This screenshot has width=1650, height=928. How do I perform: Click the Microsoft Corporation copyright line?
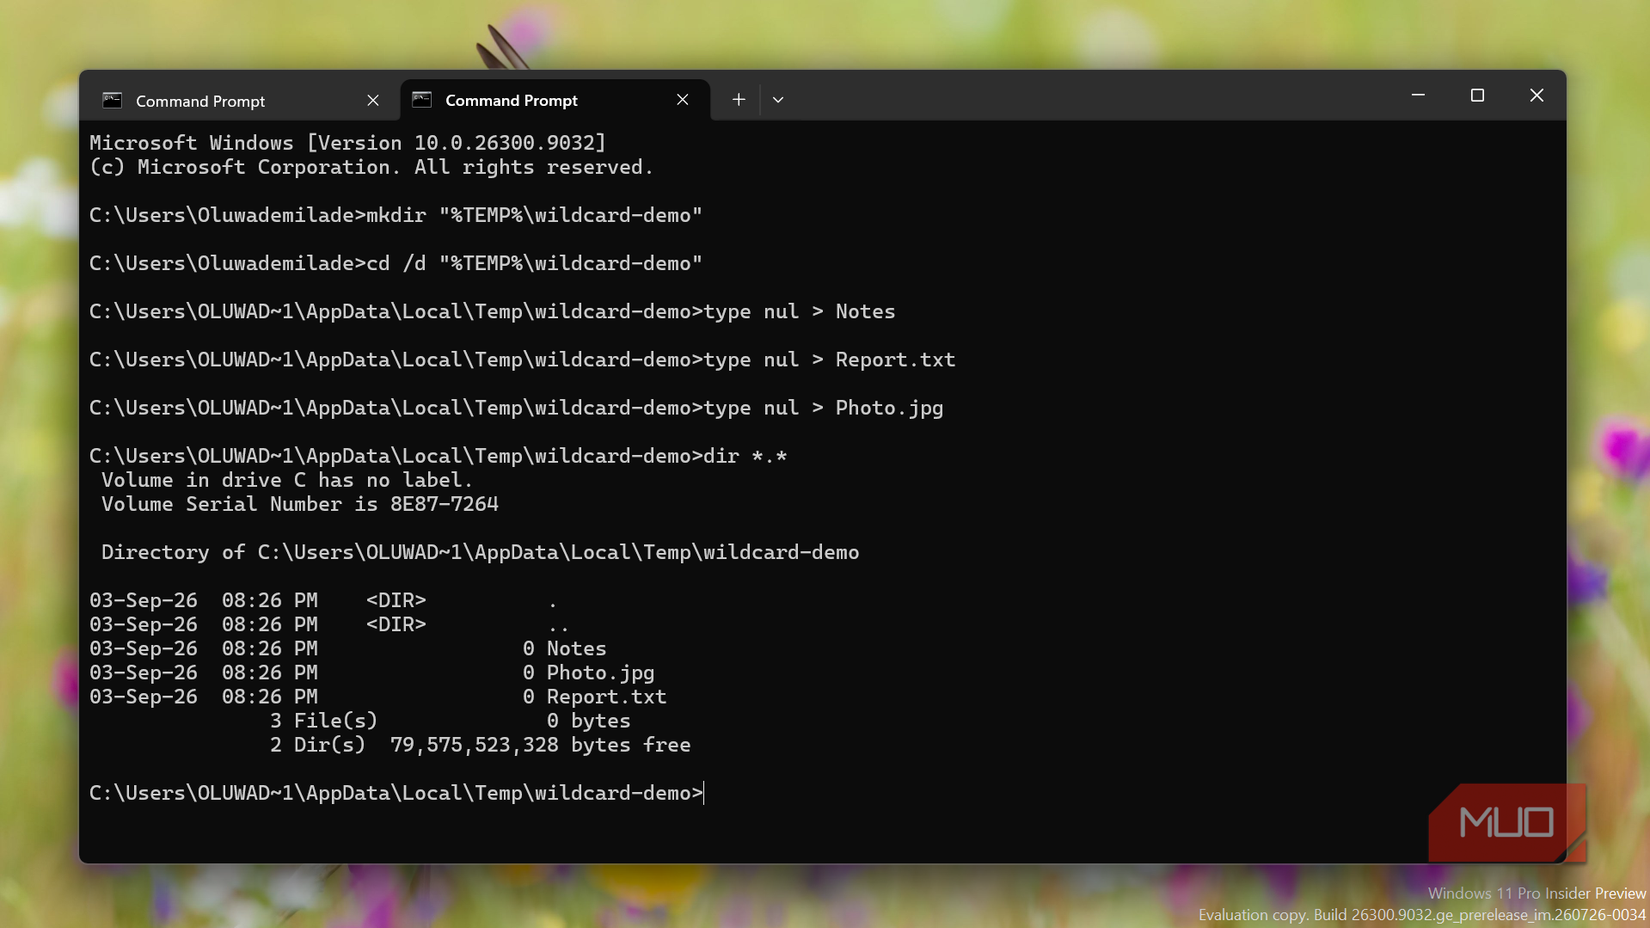coord(372,167)
